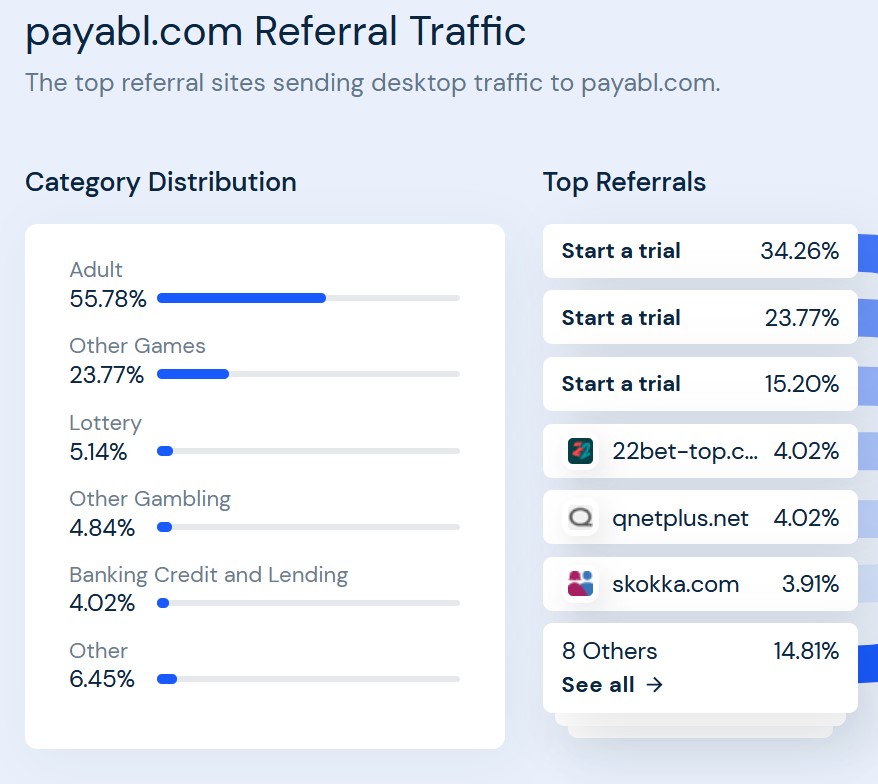This screenshot has height=784, width=878.
Task: Click the Other category bar at 6.45%
Action: click(309, 679)
